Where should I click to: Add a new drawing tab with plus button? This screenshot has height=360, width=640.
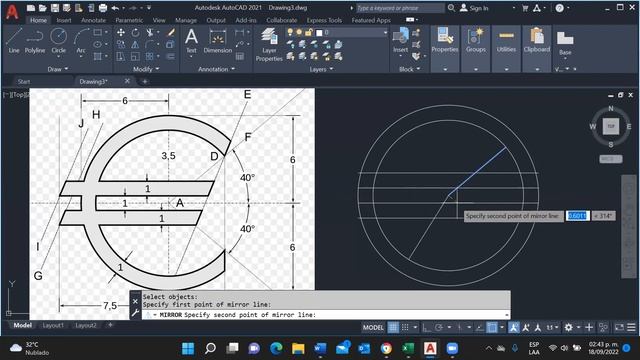(144, 82)
